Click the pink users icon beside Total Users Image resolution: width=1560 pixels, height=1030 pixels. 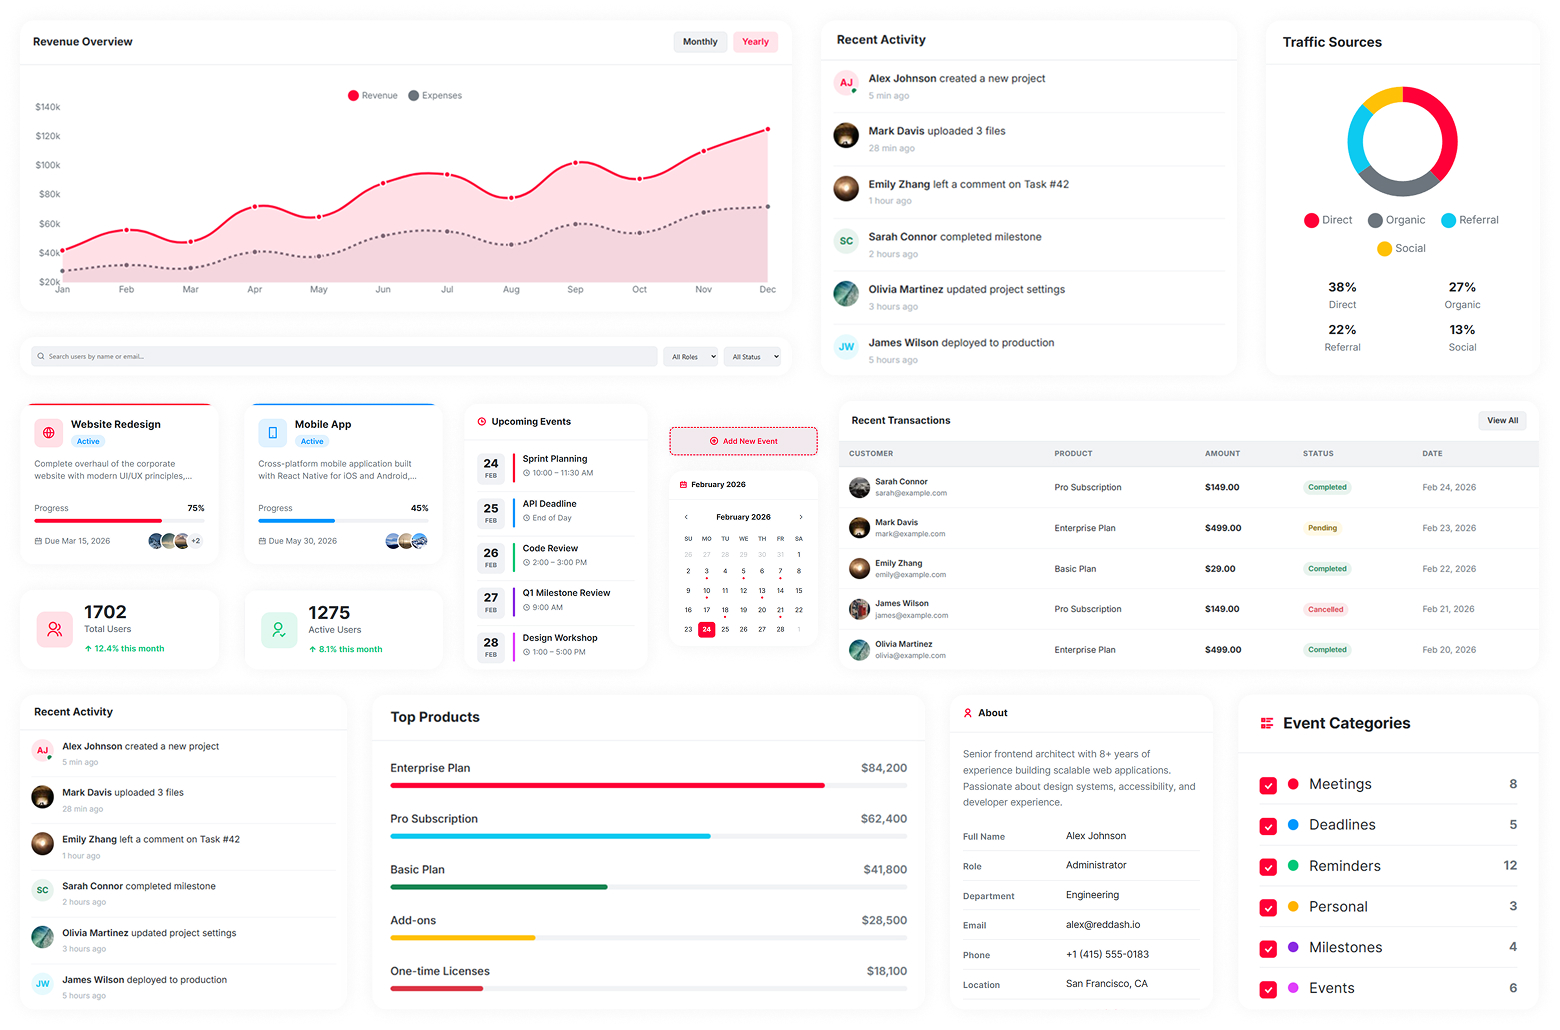54,629
